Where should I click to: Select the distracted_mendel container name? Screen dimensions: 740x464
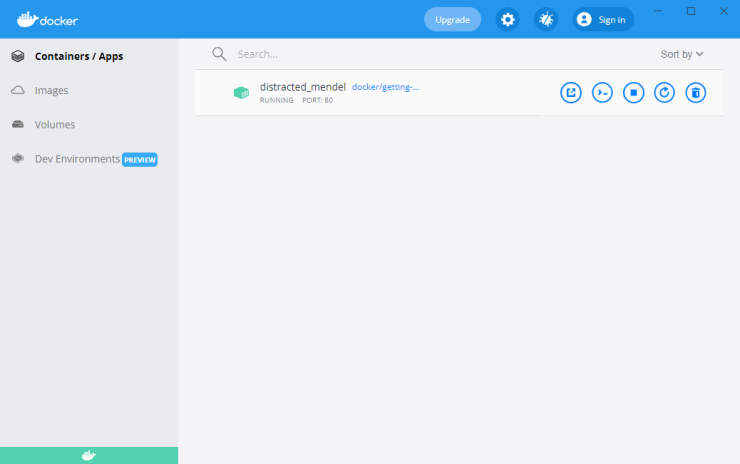tap(303, 87)
